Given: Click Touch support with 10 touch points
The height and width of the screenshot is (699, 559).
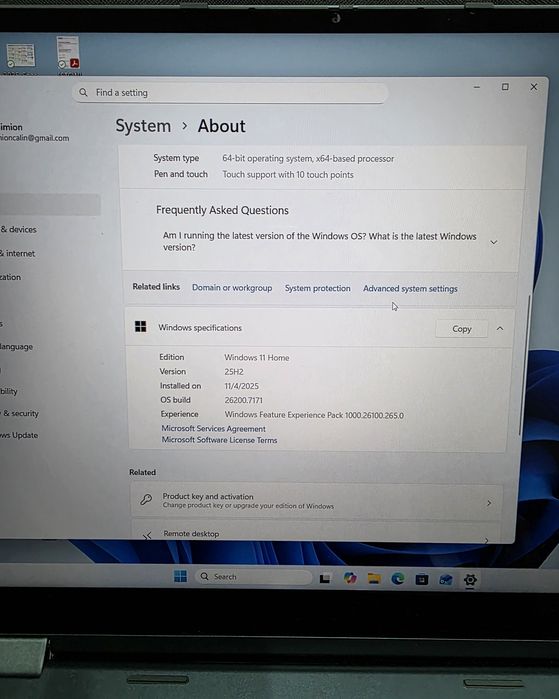Looking at the screenshot, I should coord(288,174).
